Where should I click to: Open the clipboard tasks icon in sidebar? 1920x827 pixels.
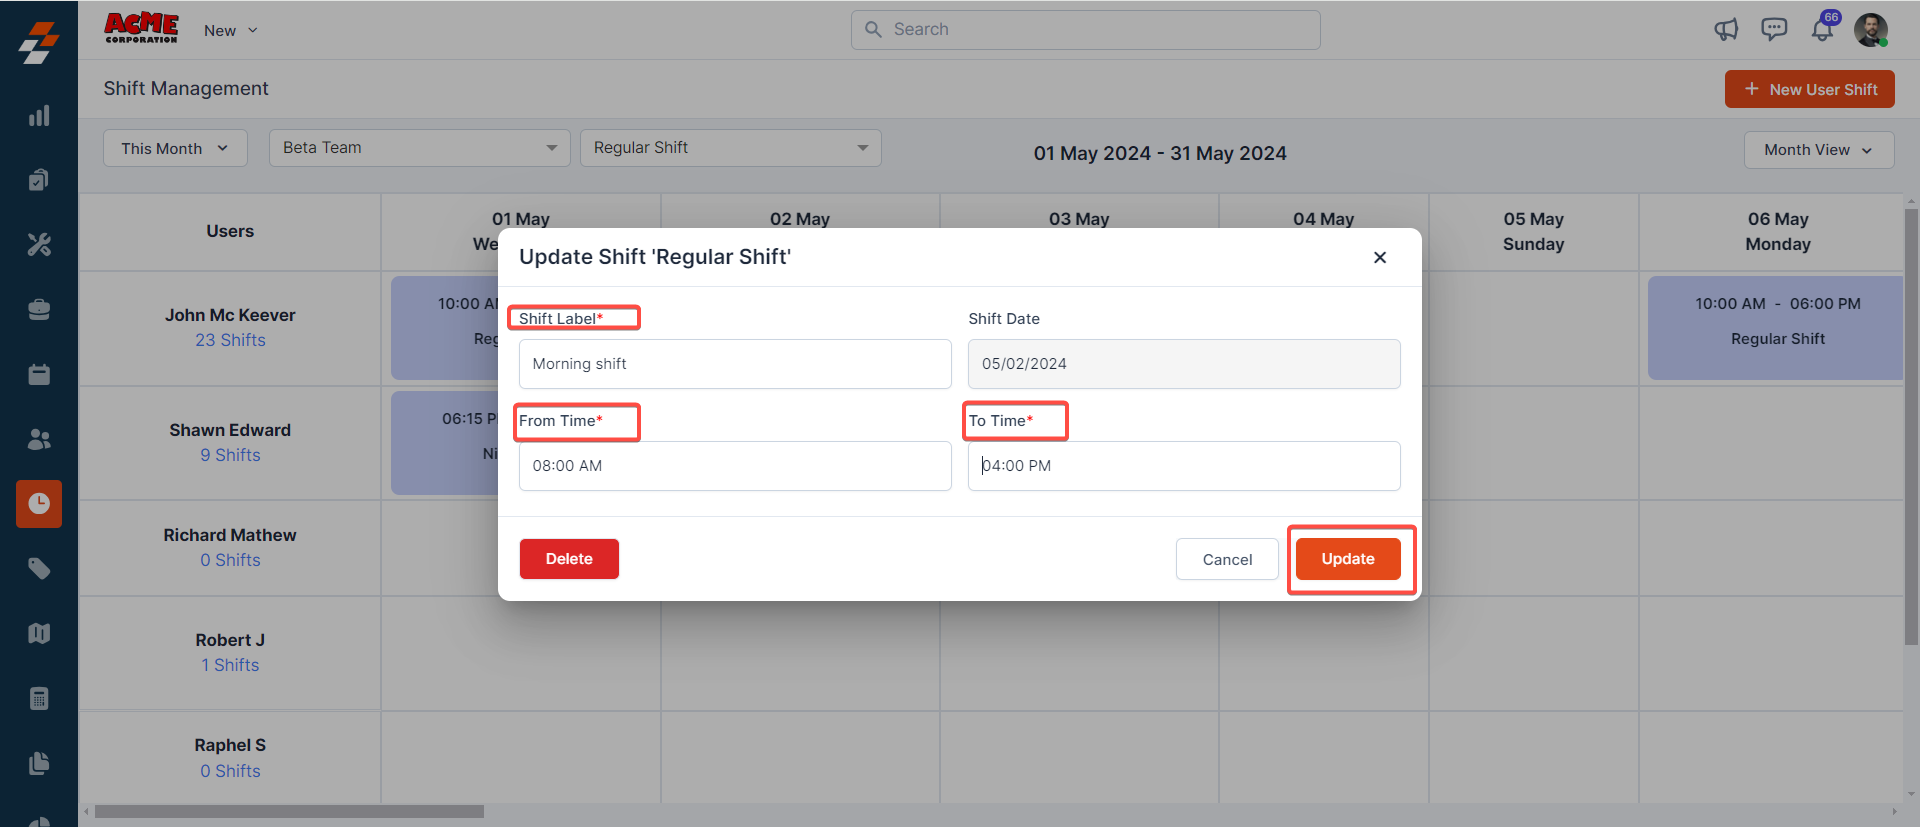pyautogui.click(x=39, y=180)
